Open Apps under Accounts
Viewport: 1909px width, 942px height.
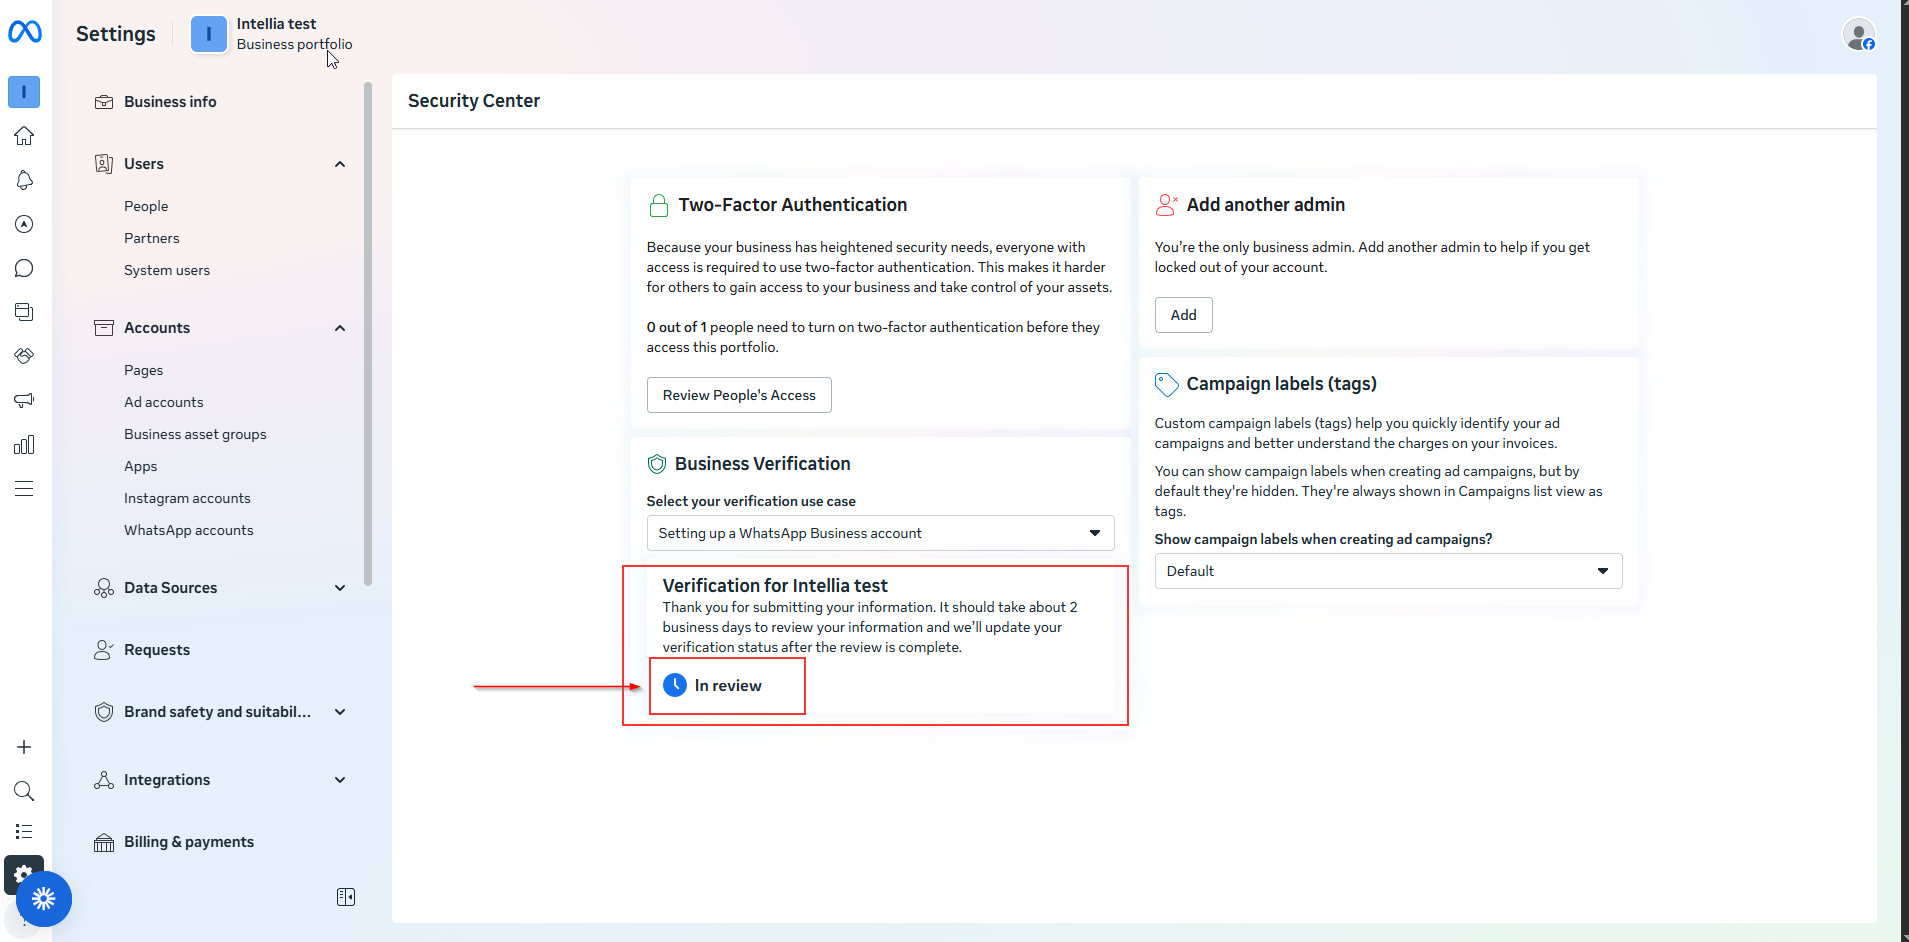141,466
